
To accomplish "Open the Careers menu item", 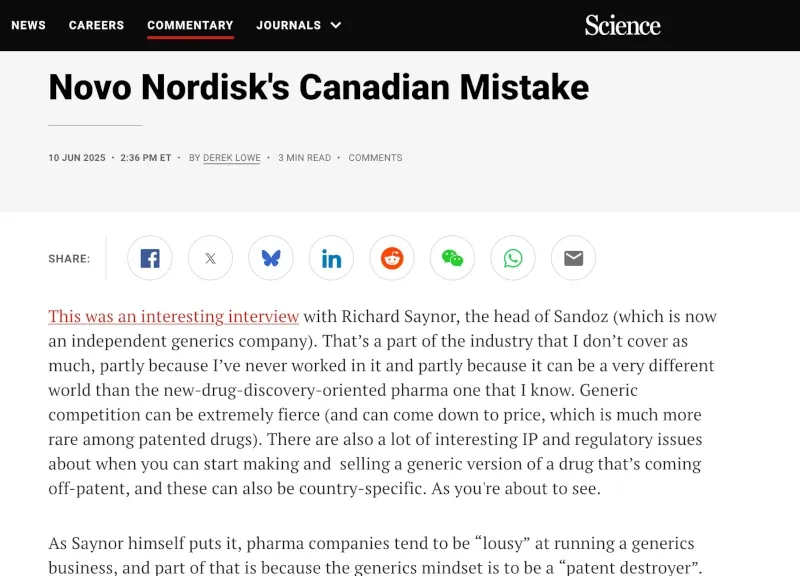I will click(96, 25).
